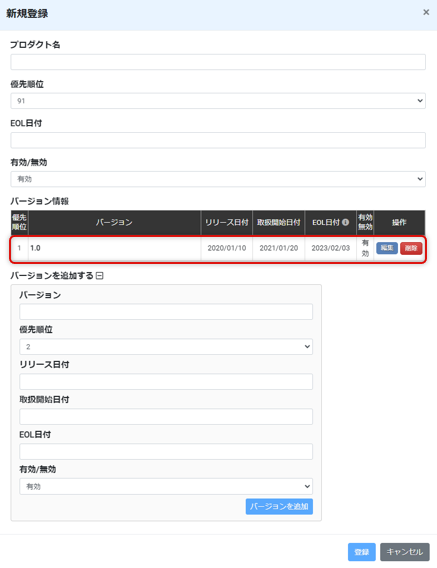Focus the version EOL日付 input field

(166, 451)
